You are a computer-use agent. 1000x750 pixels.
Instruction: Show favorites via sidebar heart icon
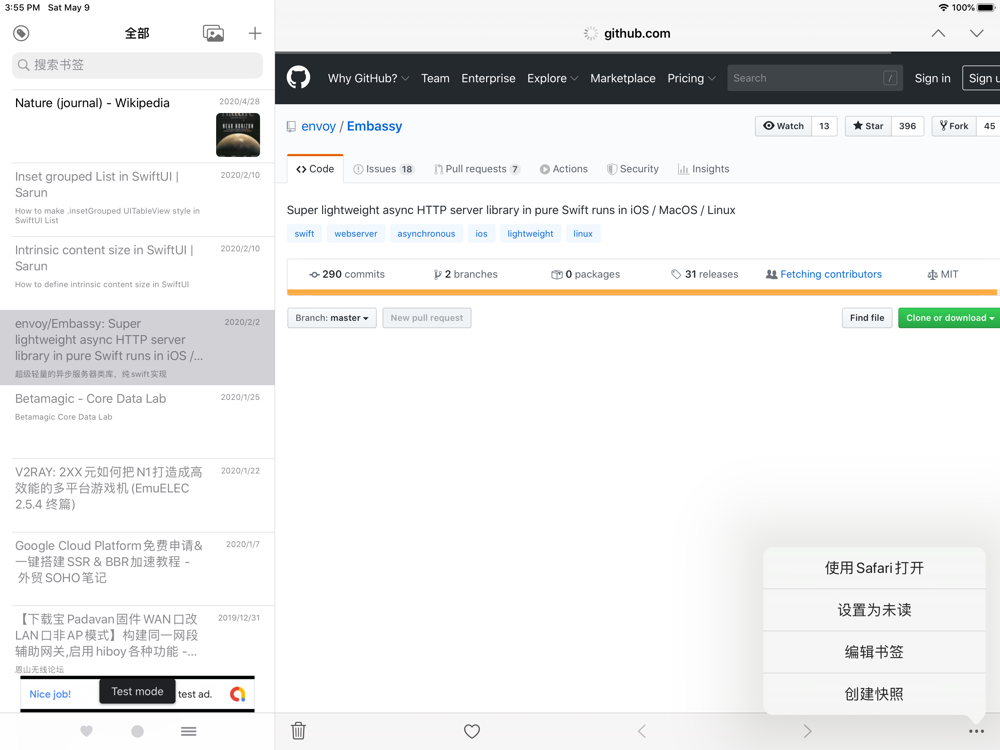pyautogui.click(x=87, y=731)
